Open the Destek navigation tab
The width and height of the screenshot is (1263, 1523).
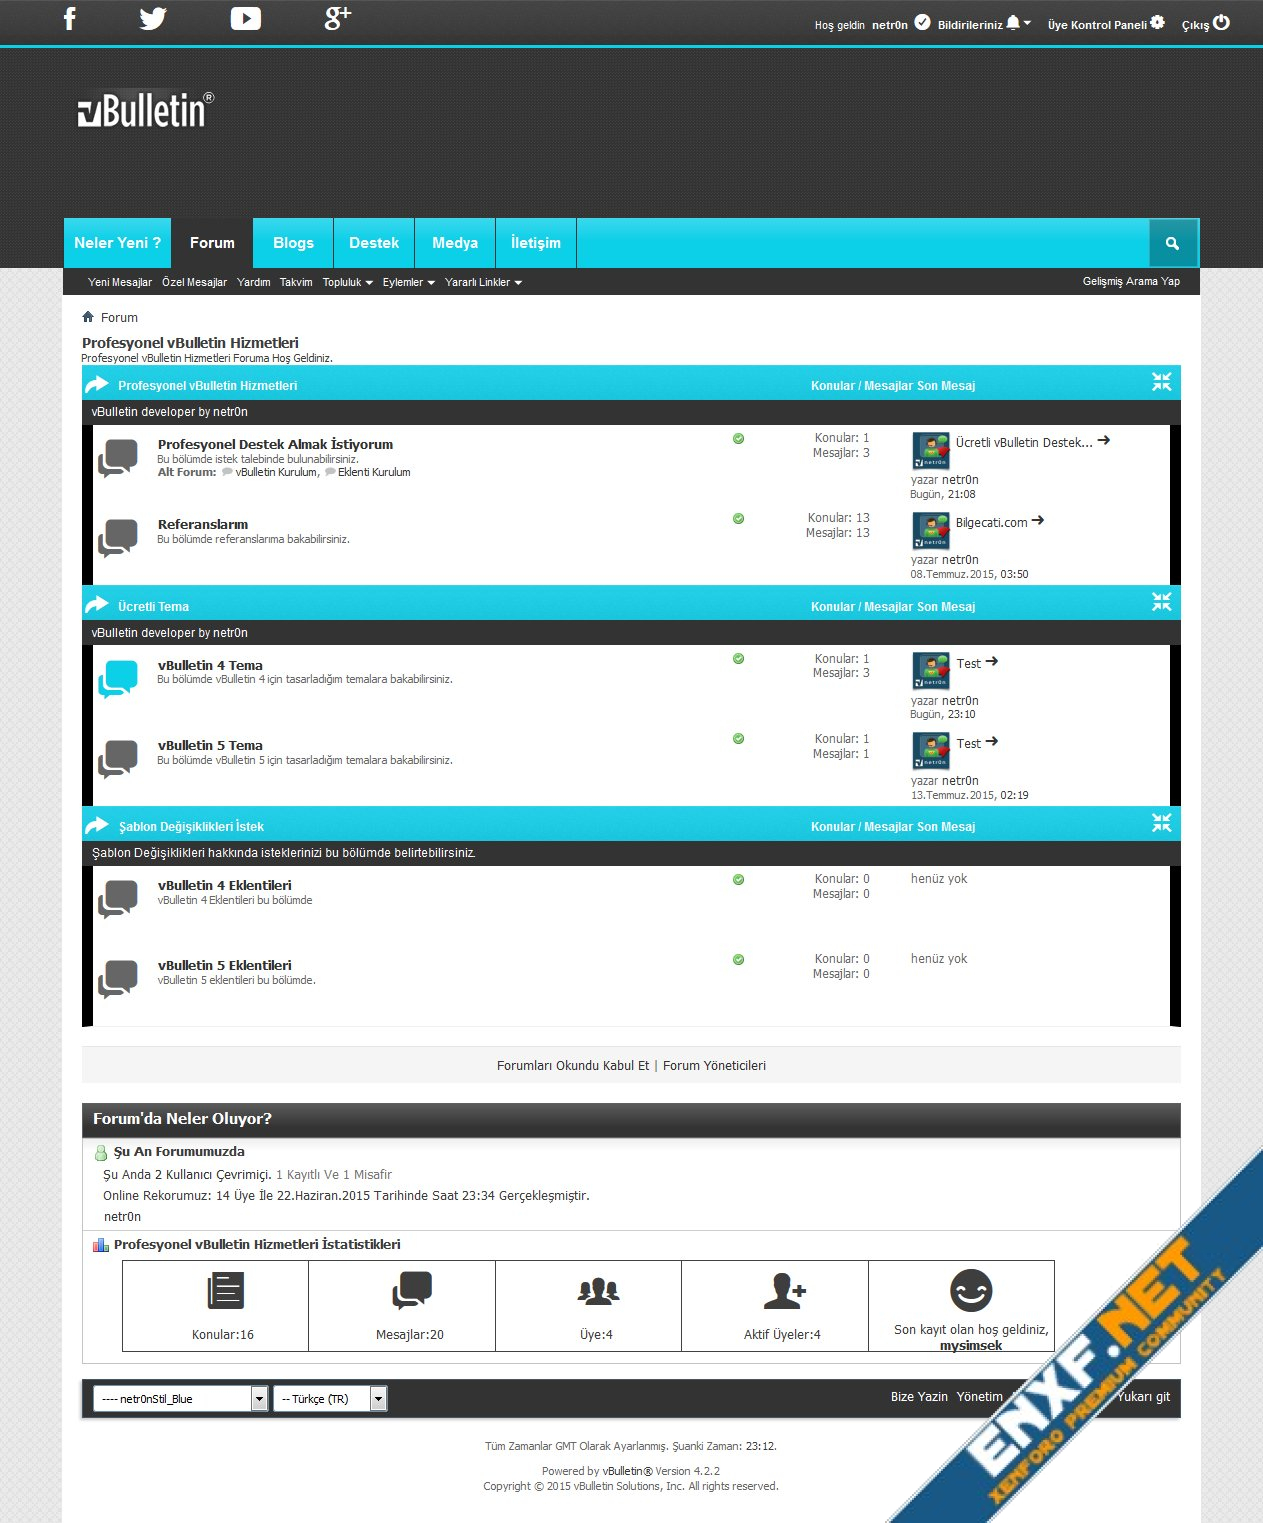(374, 243)
